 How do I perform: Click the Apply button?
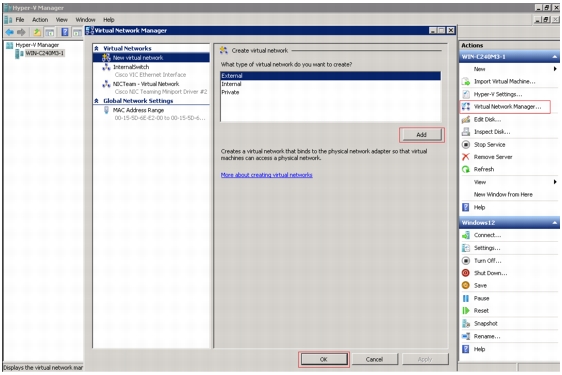[425, 359]
